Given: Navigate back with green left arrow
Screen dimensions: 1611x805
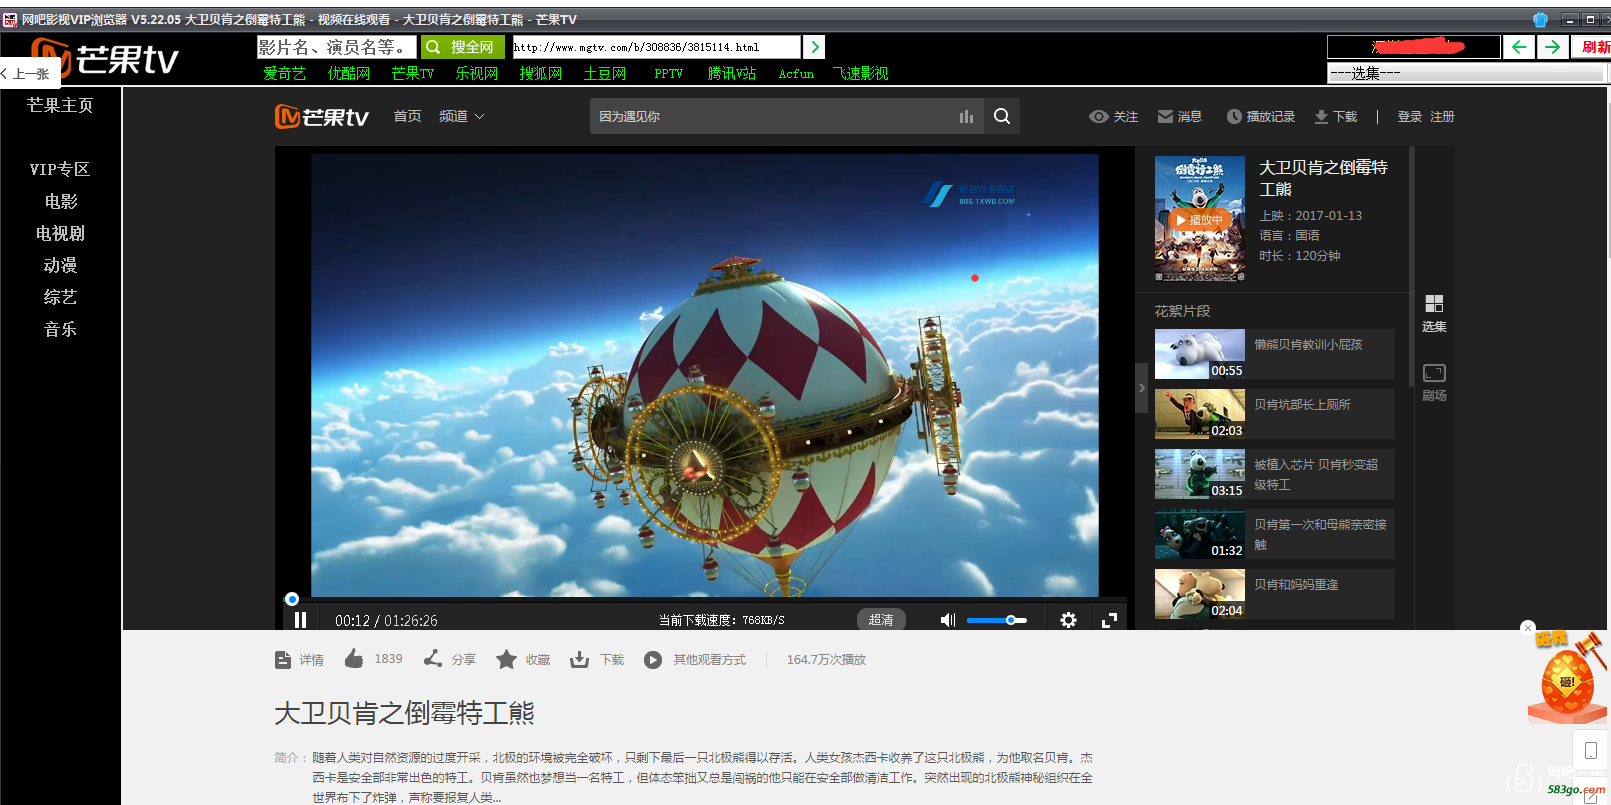Looking at the screenshot, I should point(1518,47).
